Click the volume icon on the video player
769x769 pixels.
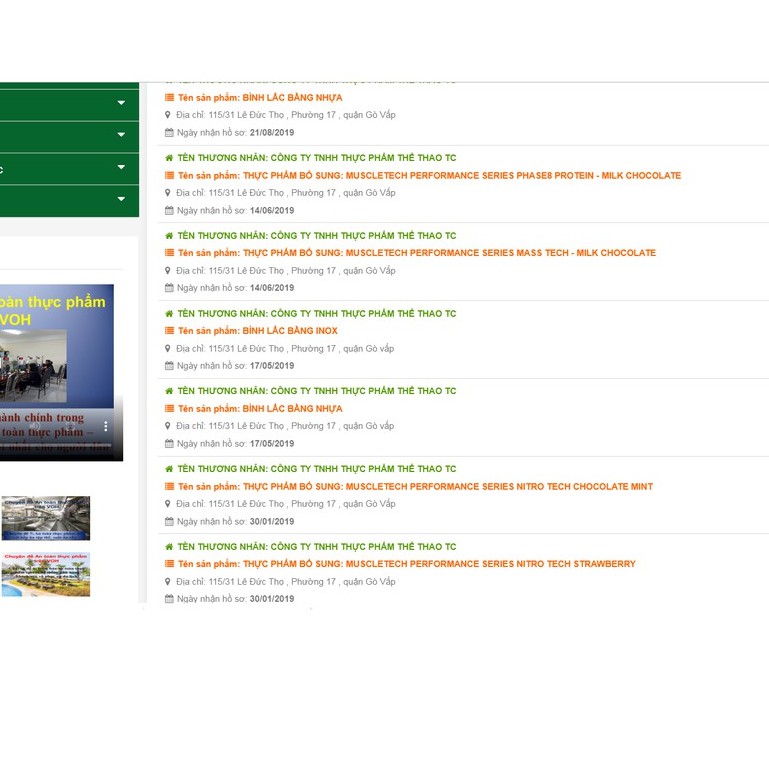pos(34,427)
